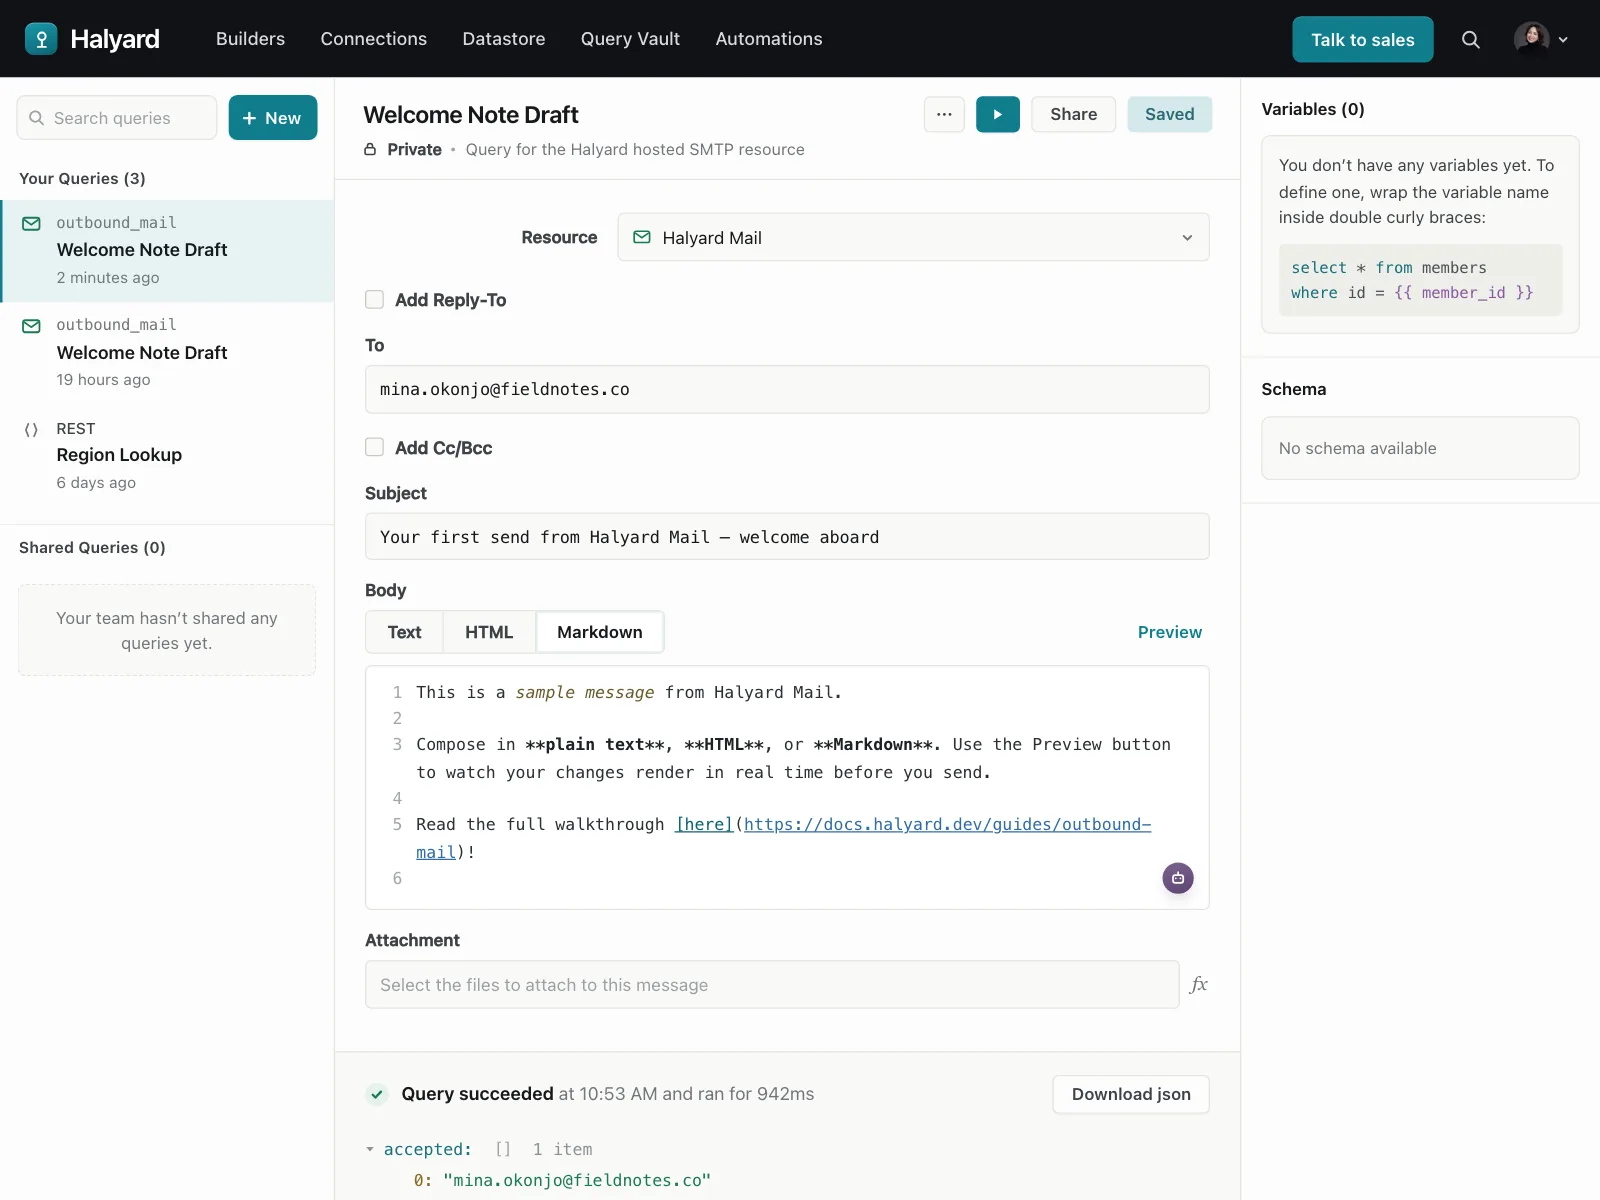
Task: Open the more options ellipsis menu
Action: 944,114
